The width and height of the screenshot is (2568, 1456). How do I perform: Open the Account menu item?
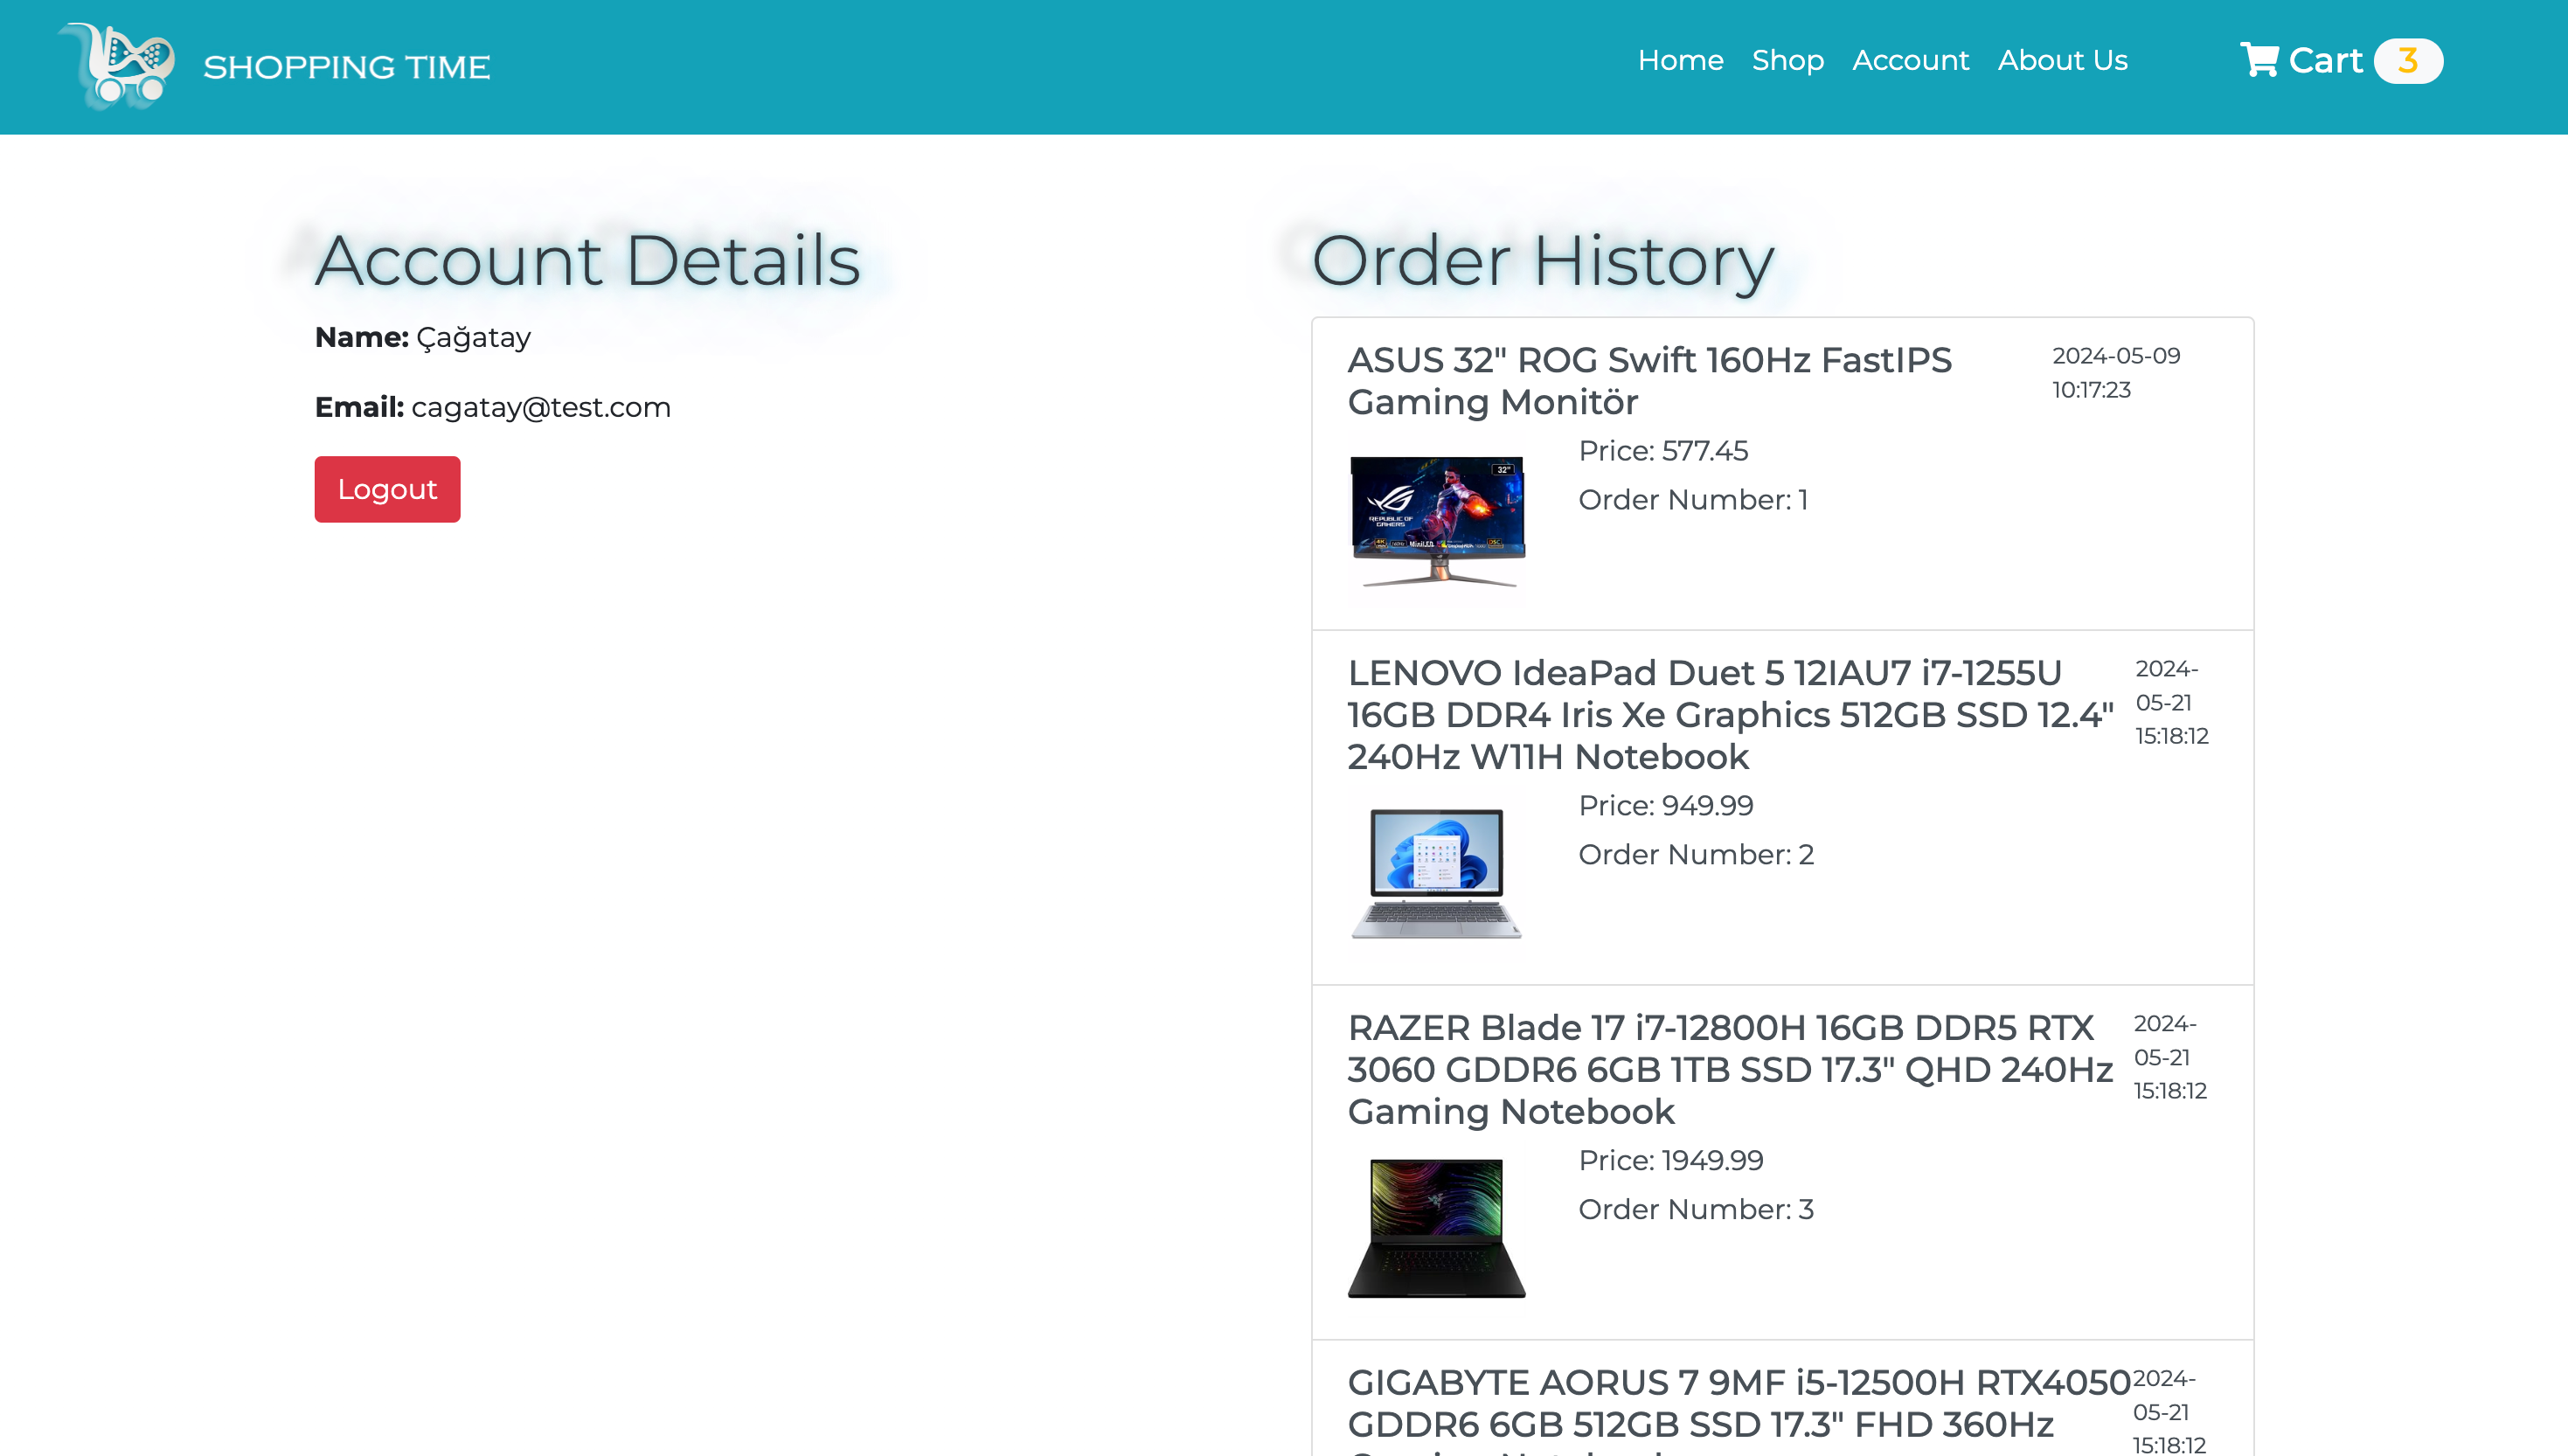(1910, 60)
